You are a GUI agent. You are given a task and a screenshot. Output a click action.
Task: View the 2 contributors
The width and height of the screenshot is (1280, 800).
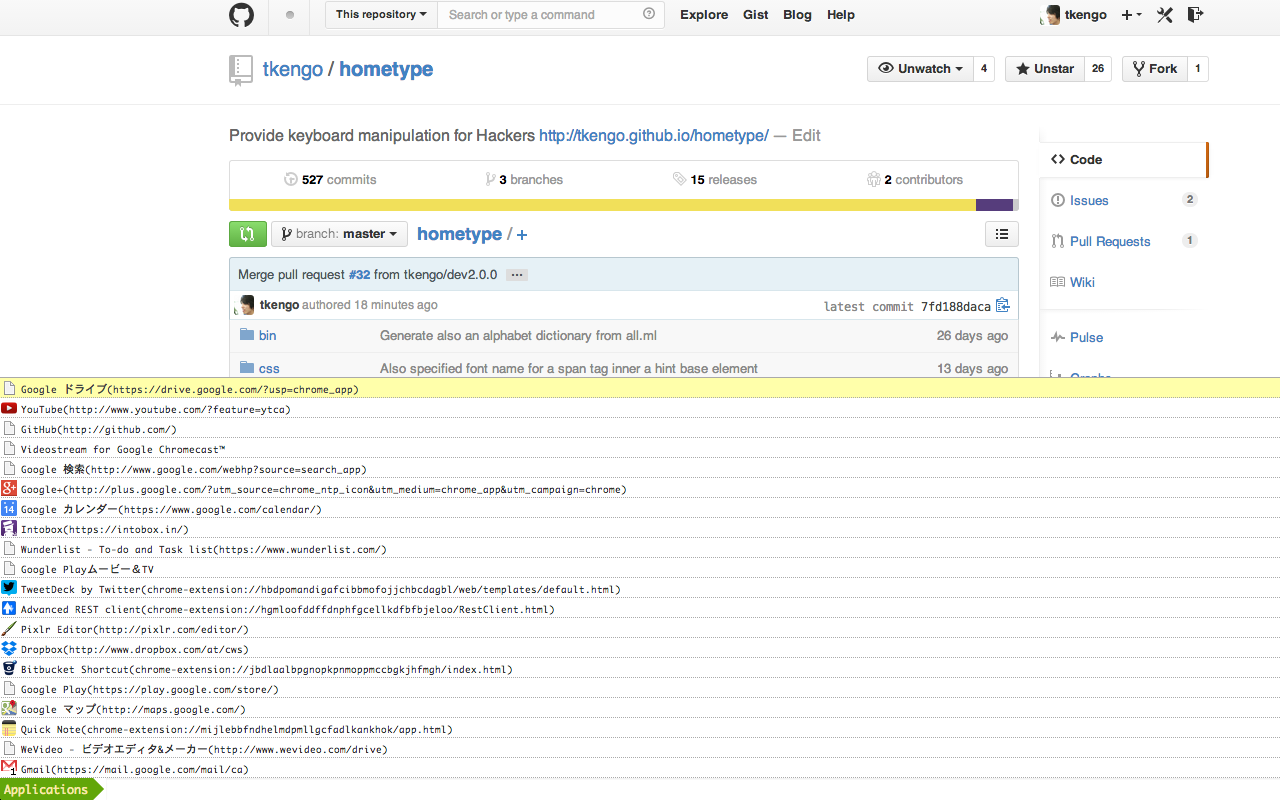click(x=915, y=179)
